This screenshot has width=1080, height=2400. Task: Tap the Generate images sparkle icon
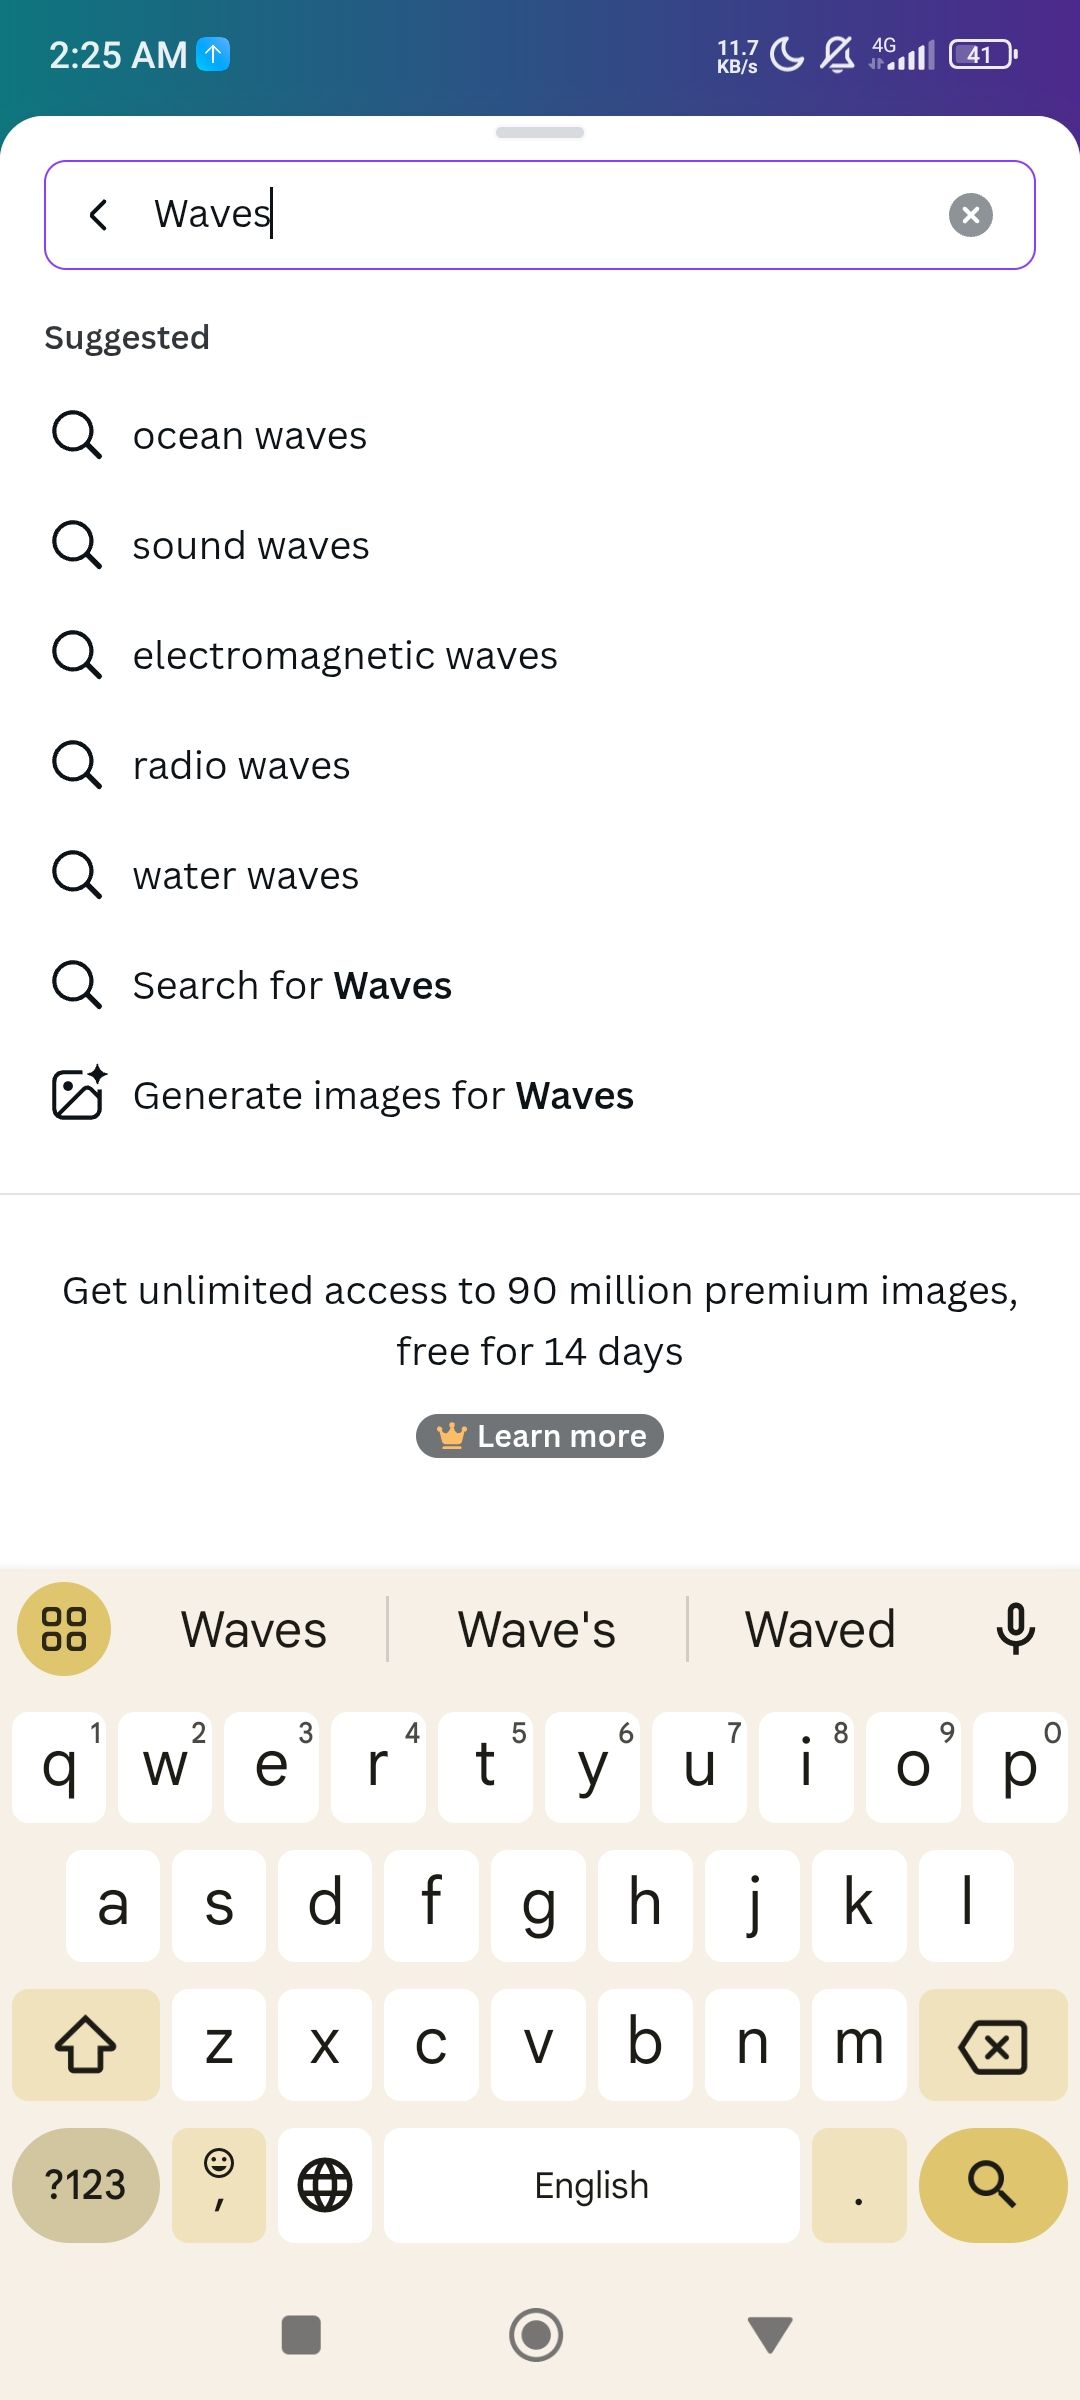tap(79, 1093)
